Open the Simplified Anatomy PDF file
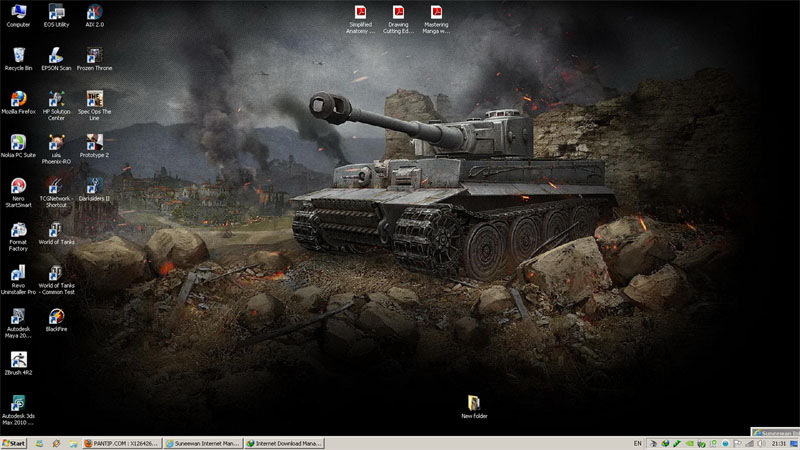Screen dimensions: 800x450 pyautogui.click(x=361, y=19)
